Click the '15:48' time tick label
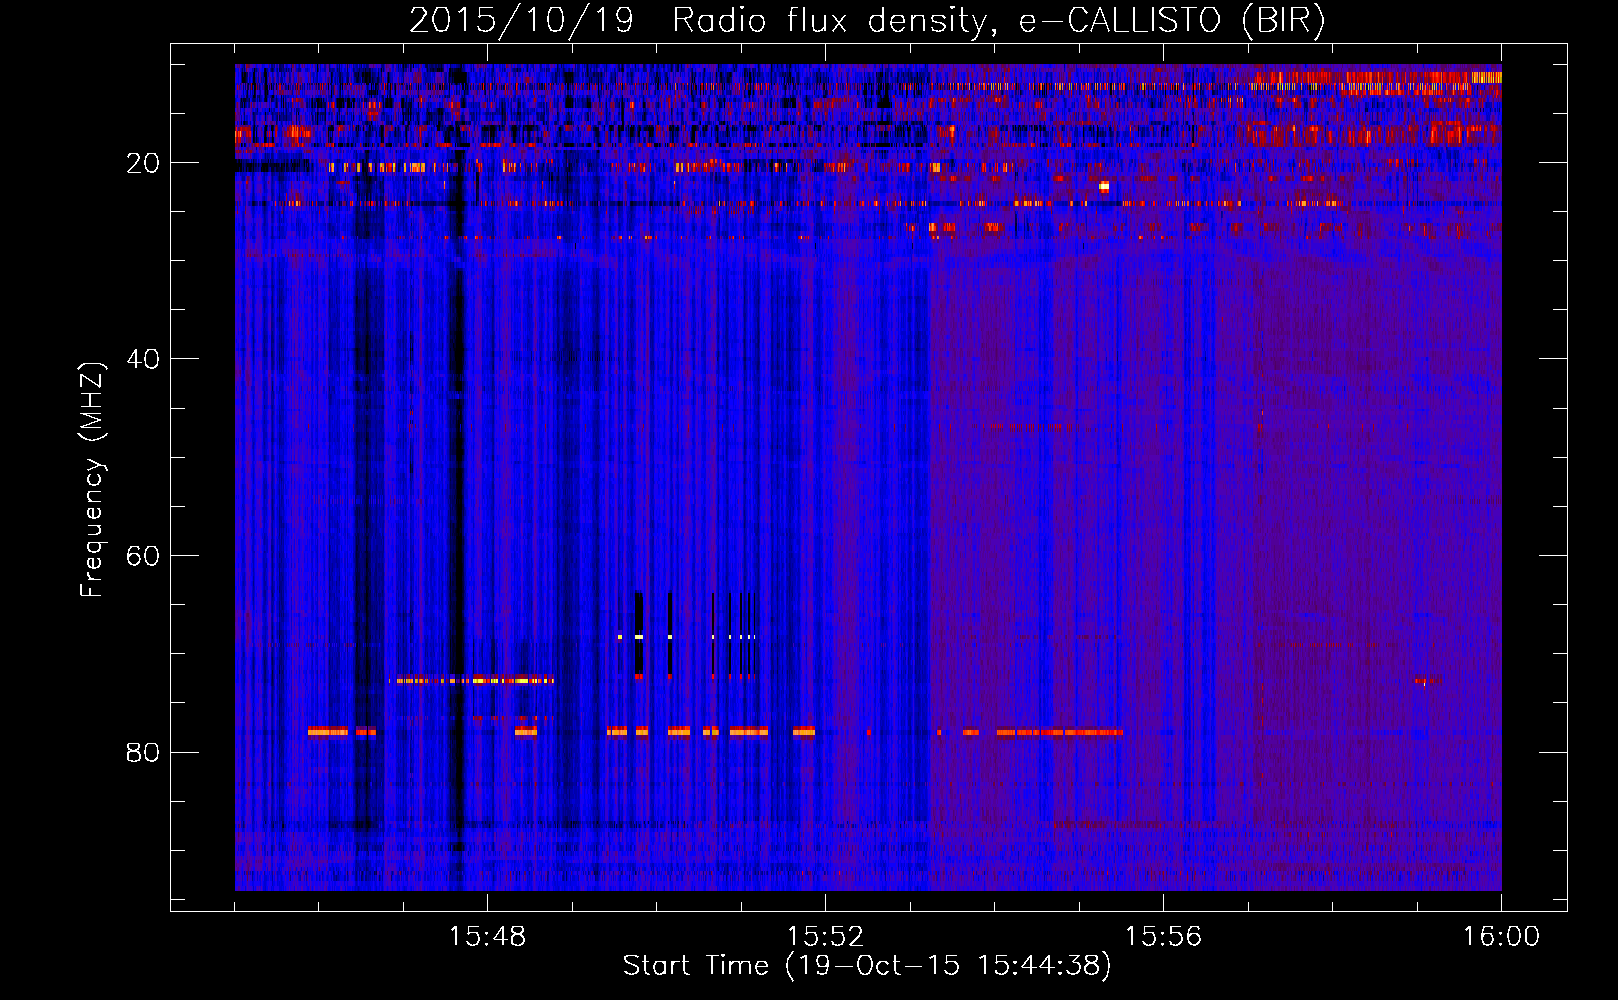The height and width of the screenshot is (1000, 1618). click(x=487, y=937)
